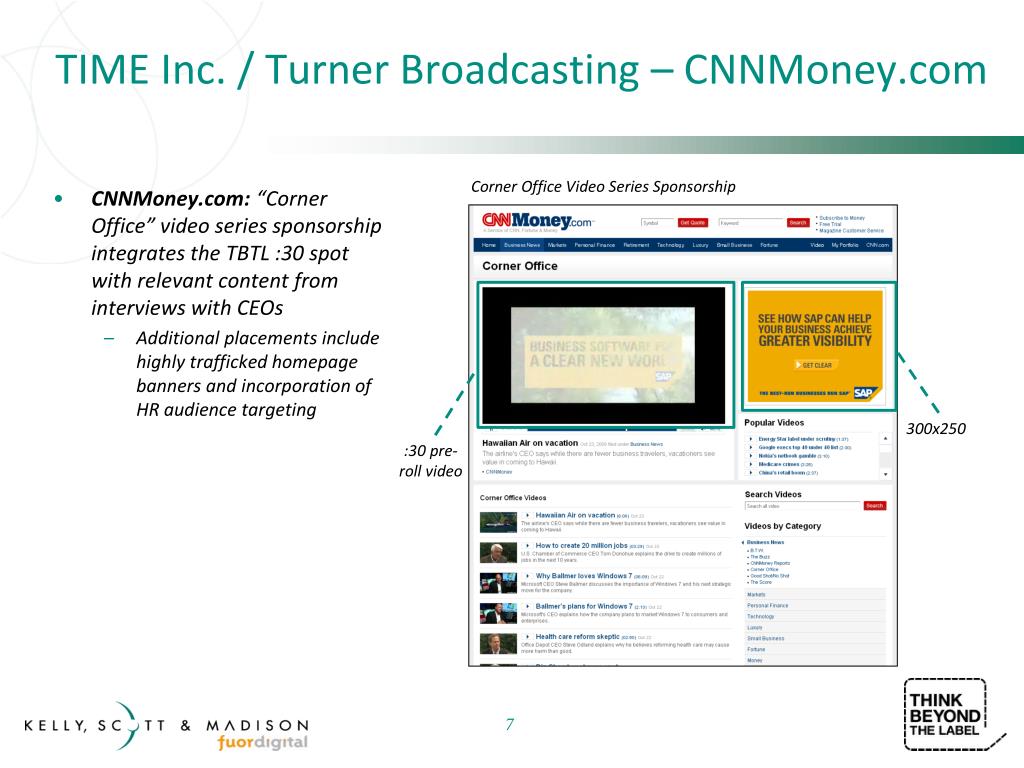
Task: Open the Subscribe to Money link
Action: (842, 217)
